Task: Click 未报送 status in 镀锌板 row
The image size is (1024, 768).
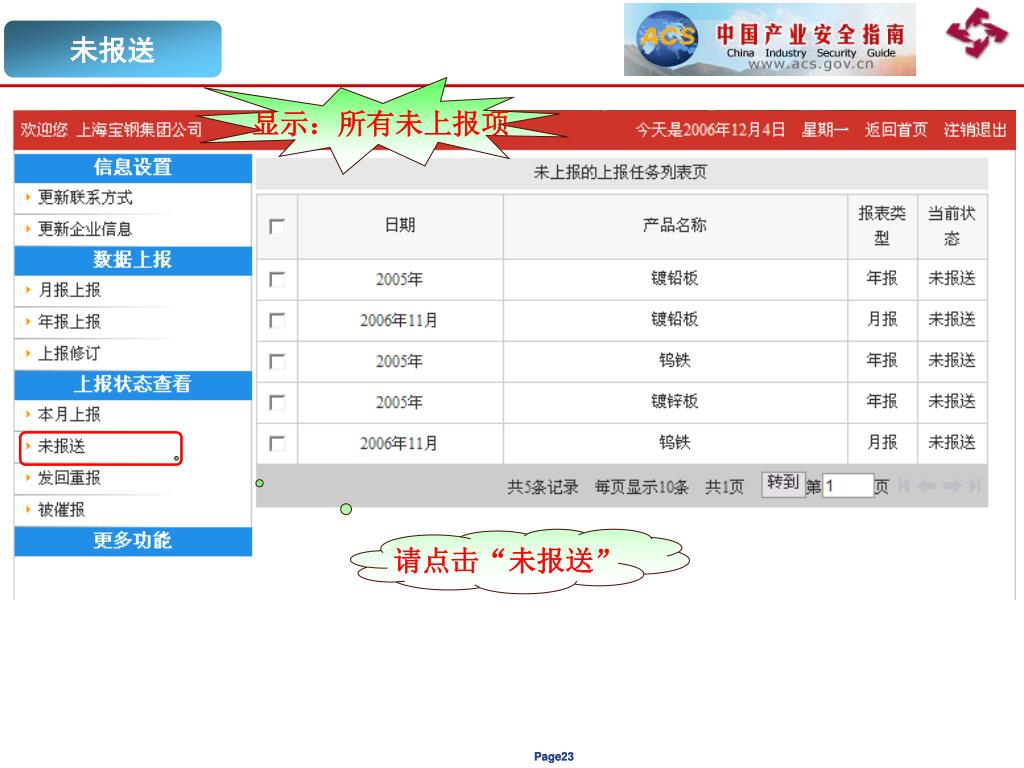Action: [x=952, y=401]
